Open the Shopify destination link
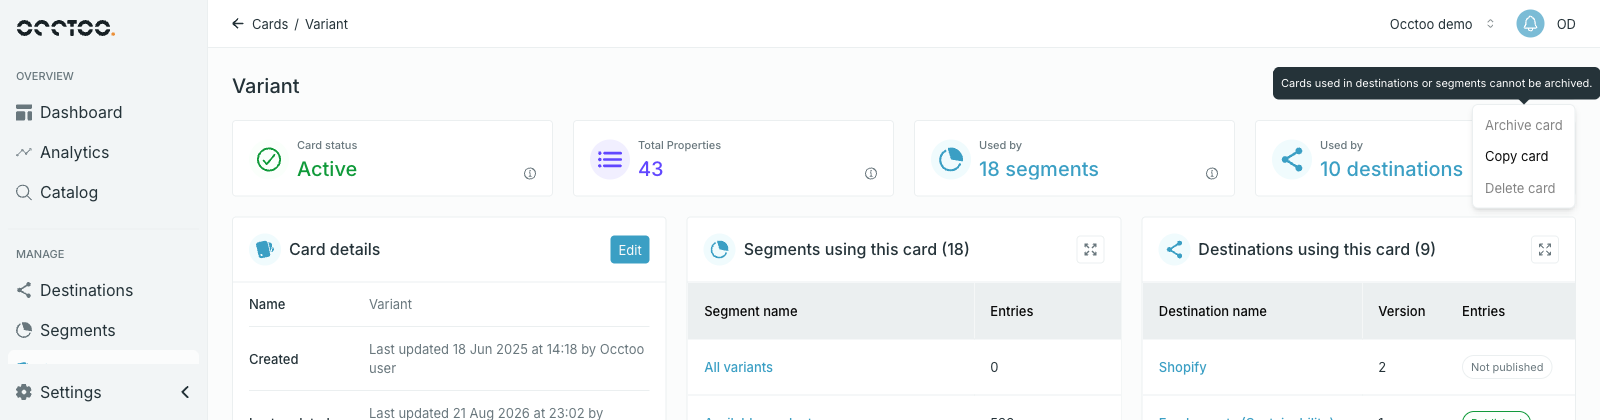The width and height of the screenshot is (1600, 420). (x=1183, y=367)
